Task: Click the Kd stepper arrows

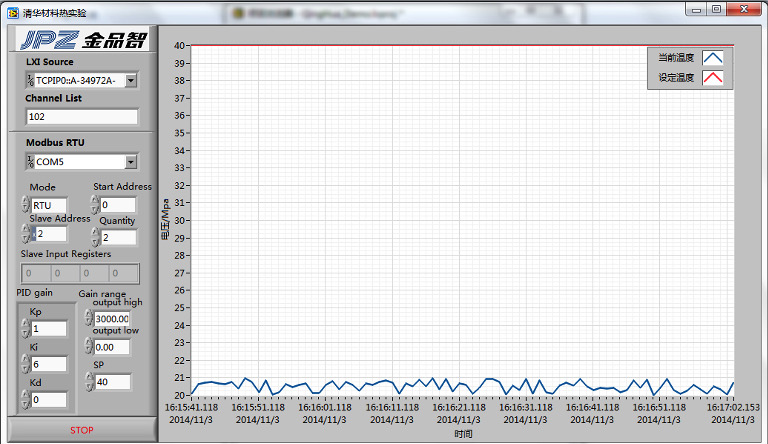Action: pos(25,400)
